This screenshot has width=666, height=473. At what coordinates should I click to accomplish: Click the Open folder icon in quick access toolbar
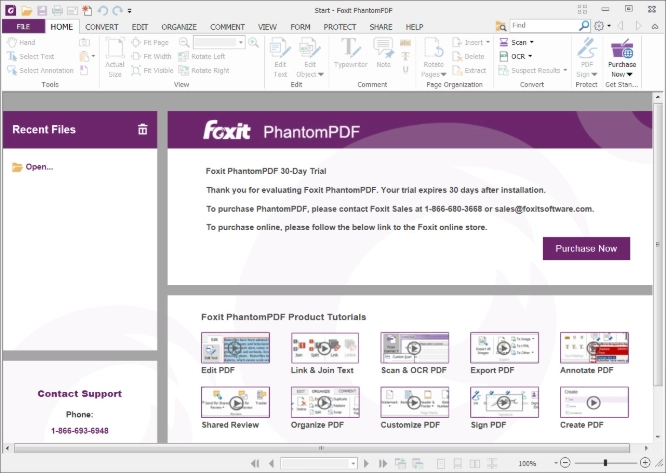(x=27, y=10)
